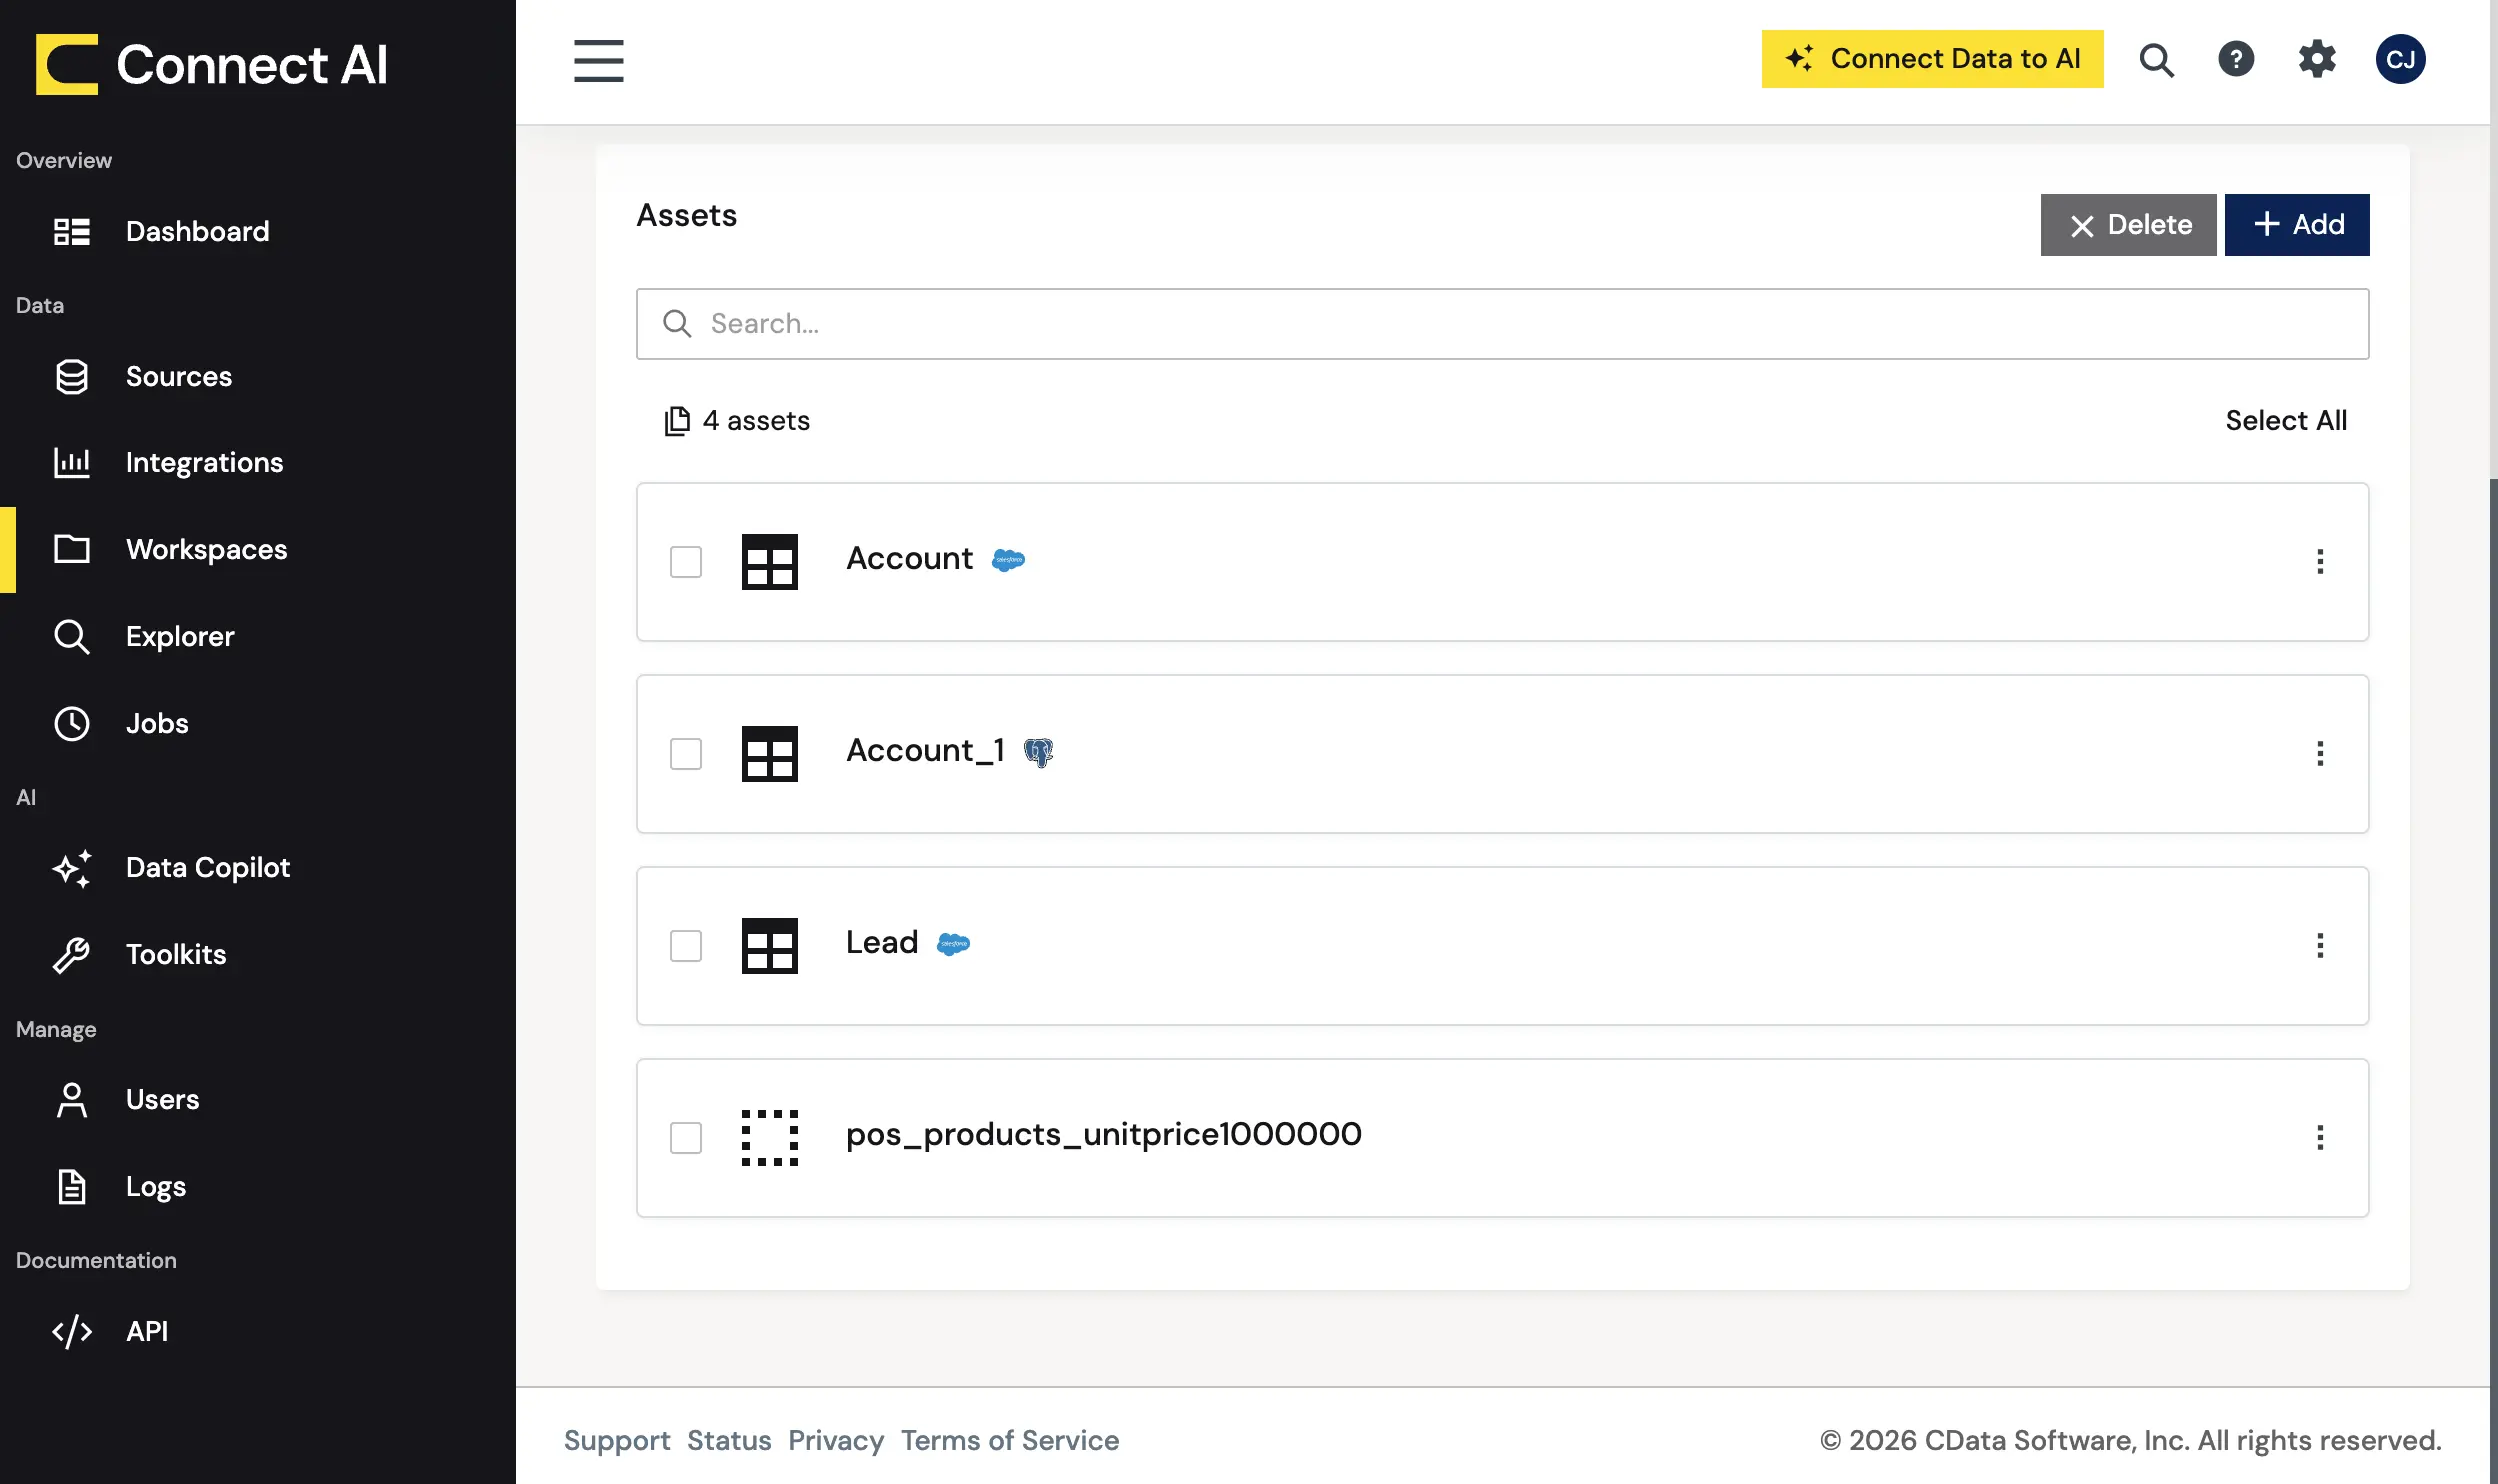Open Logs in sidebar
This screenshot has width=2498, height=1484.
click(258, 1187)
